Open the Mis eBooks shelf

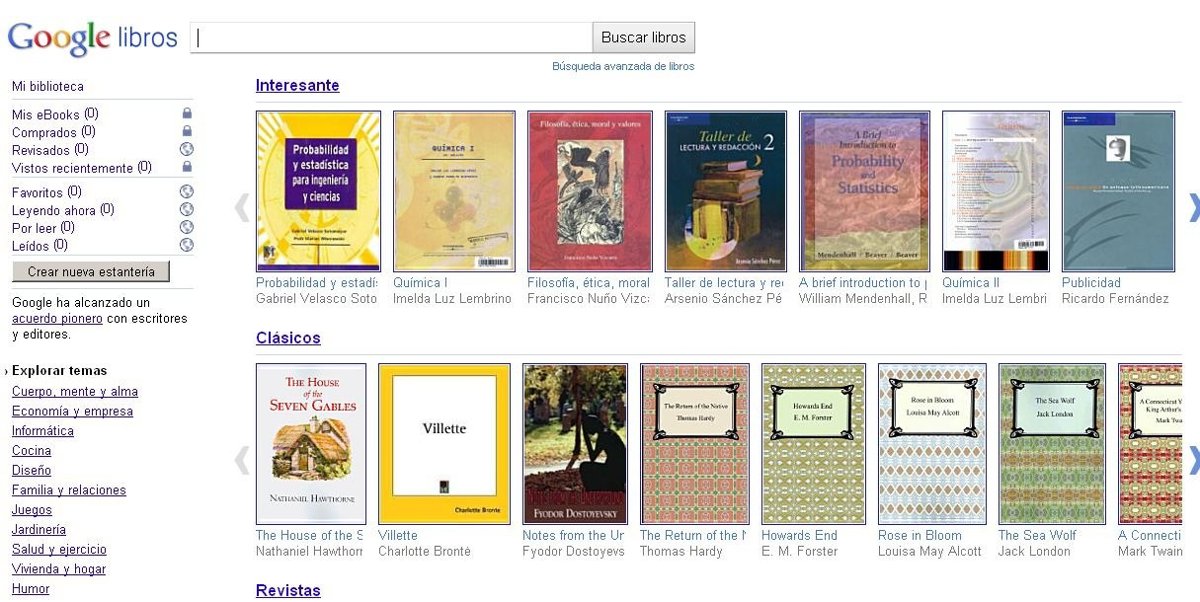(x=46, y=114)
